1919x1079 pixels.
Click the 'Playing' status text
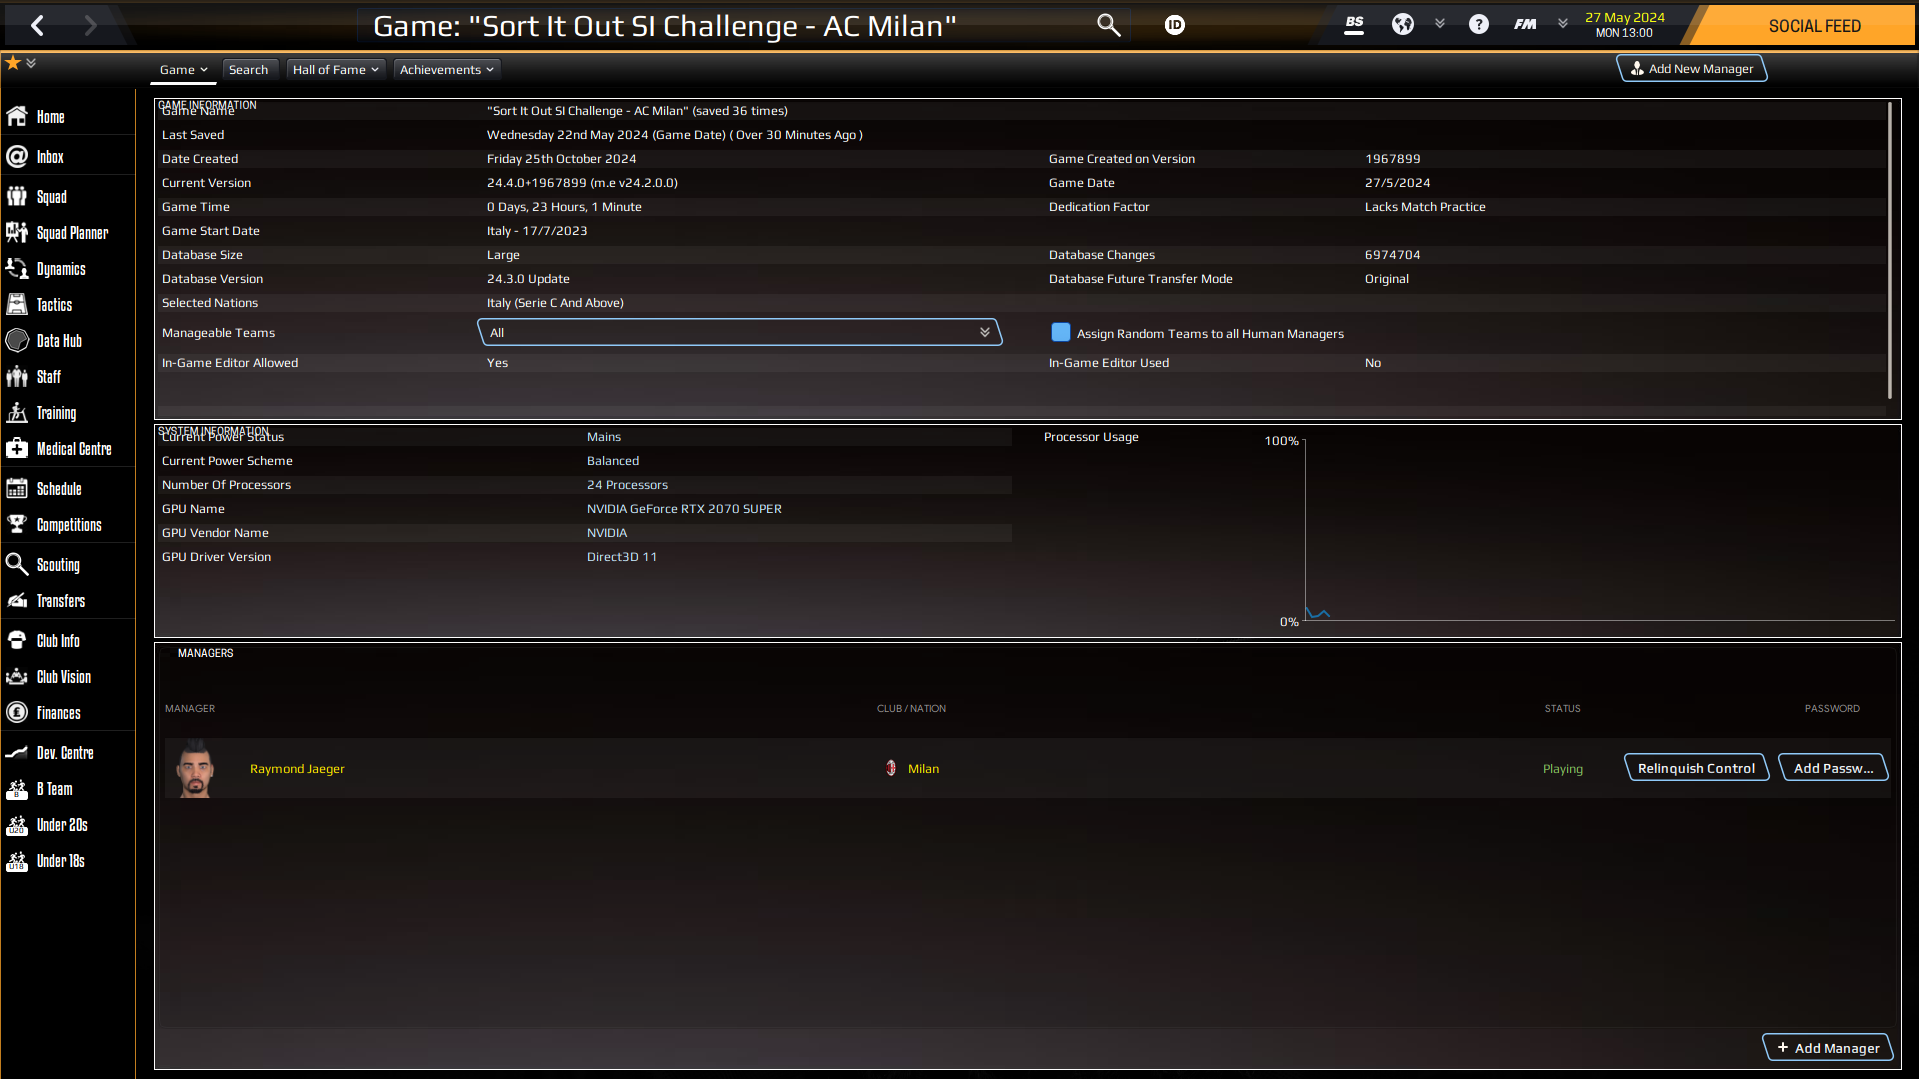coord(1562,769)
